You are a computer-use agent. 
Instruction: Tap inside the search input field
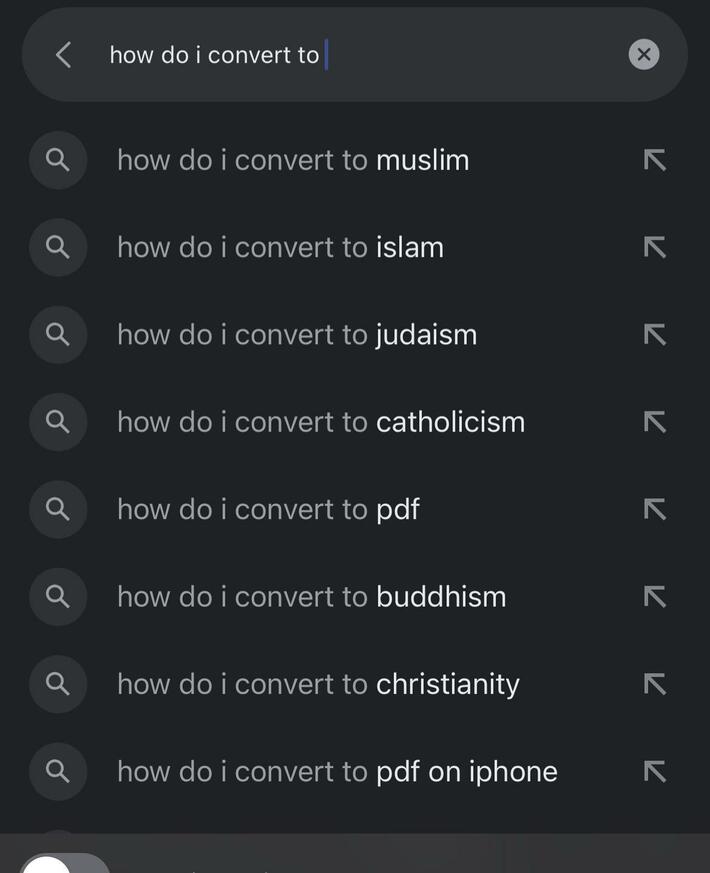pyautogui.click(x=300, y=55)
